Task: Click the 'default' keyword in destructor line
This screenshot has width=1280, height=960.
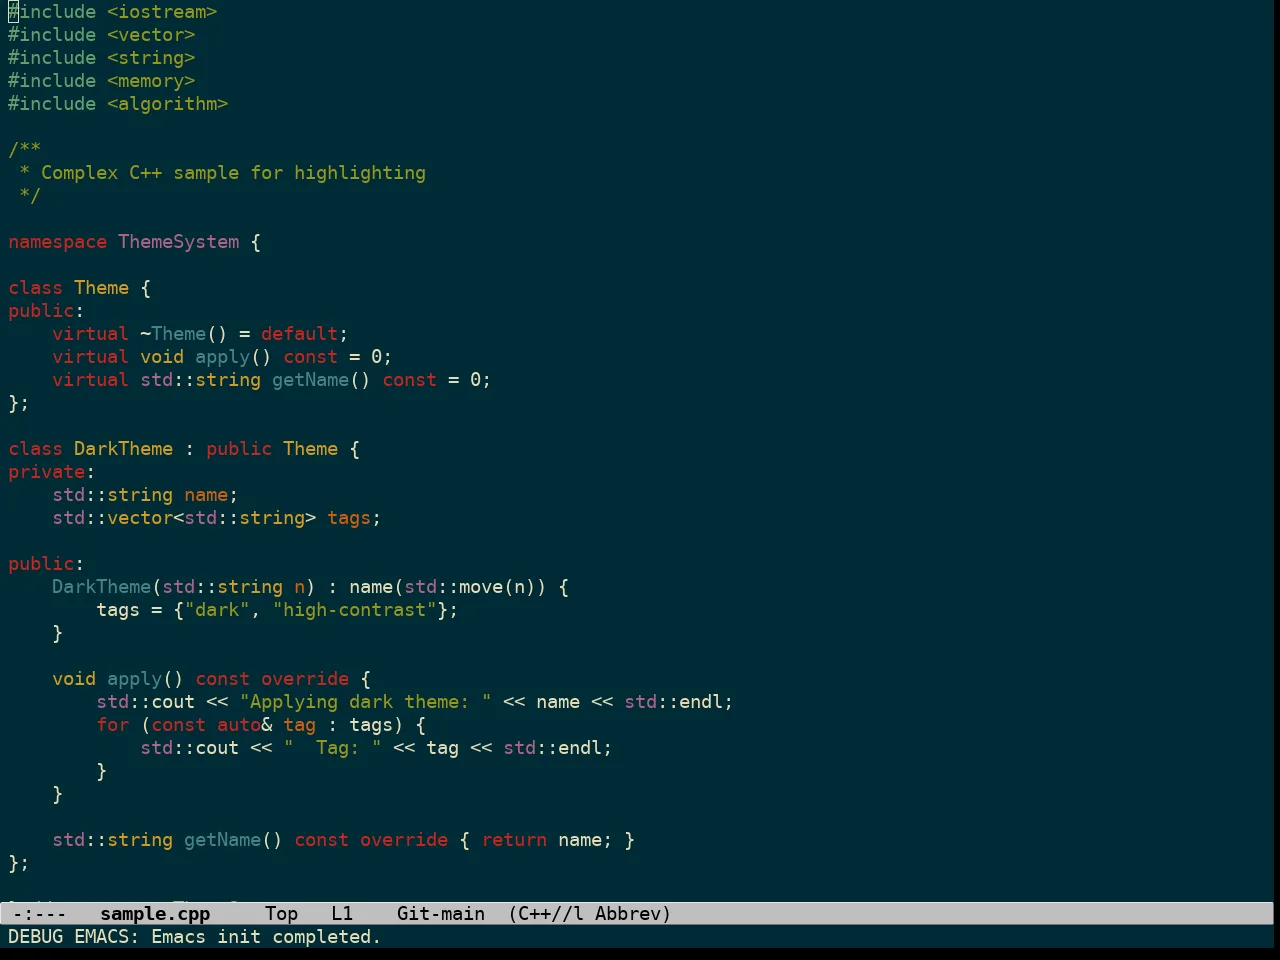Action: pos(300,334)
